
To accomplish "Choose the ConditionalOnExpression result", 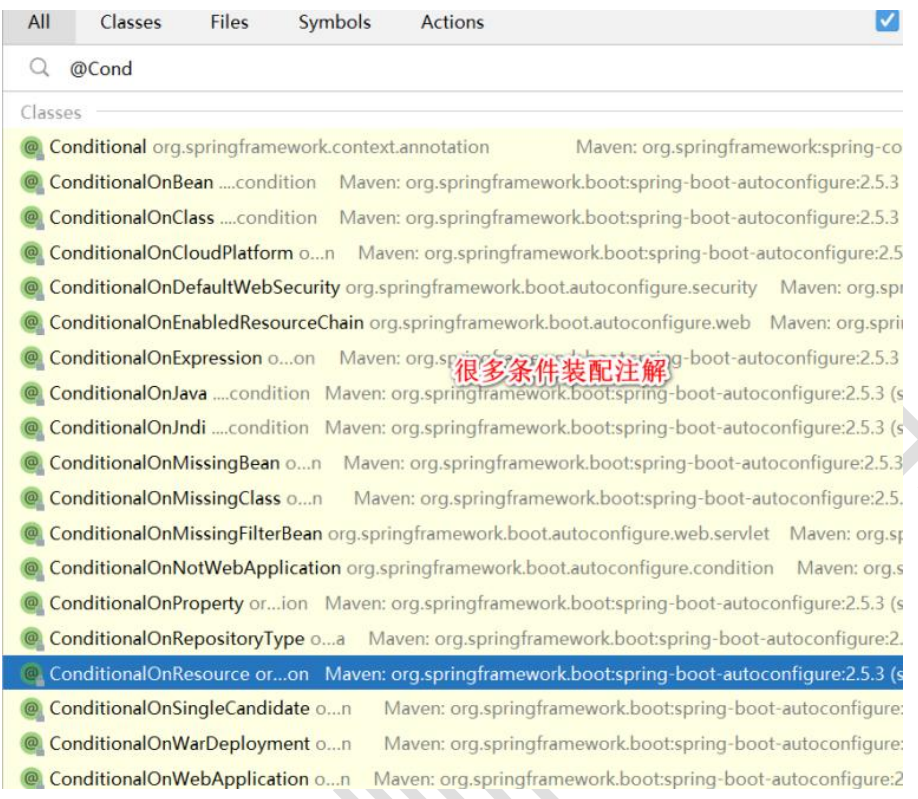I will (453, 358).
